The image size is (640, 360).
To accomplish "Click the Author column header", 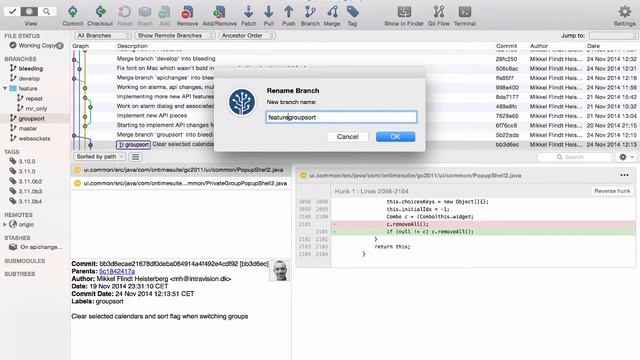I will pos(539,46).
